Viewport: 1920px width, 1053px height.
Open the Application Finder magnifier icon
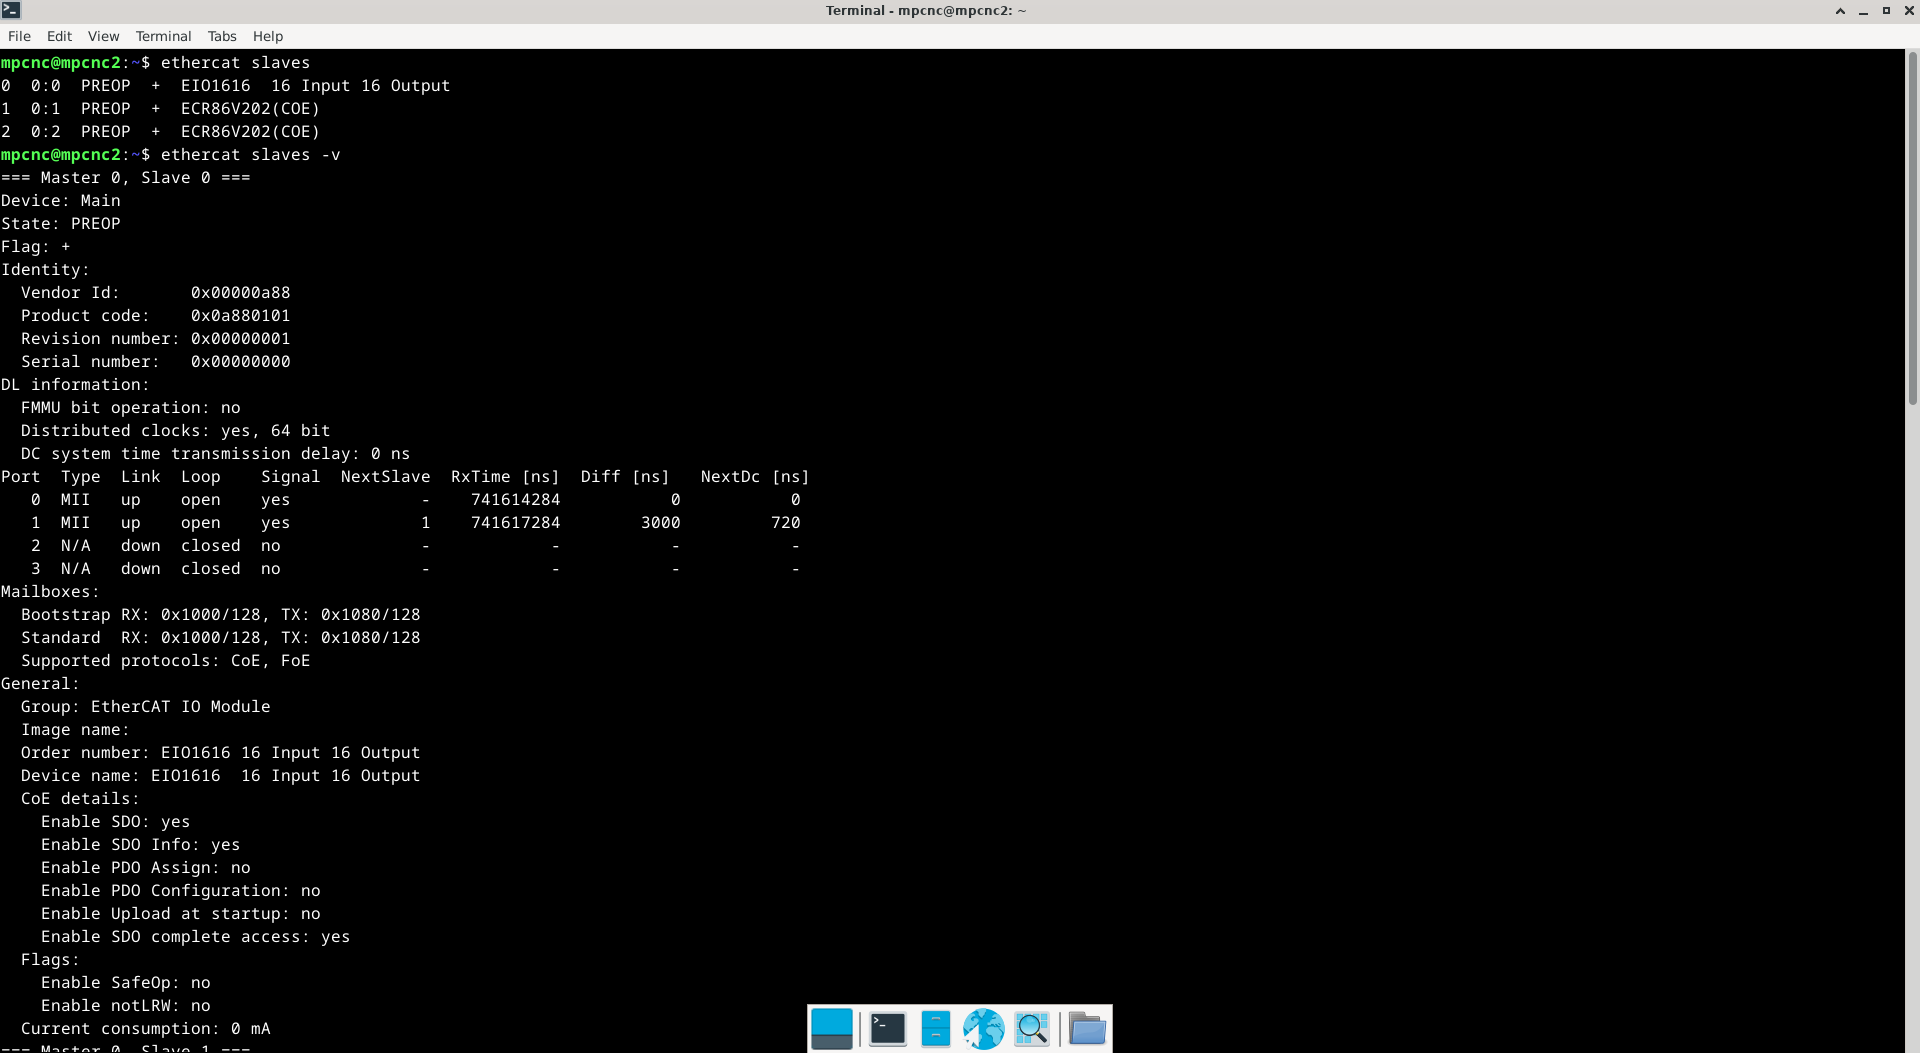(1032, 1029)
